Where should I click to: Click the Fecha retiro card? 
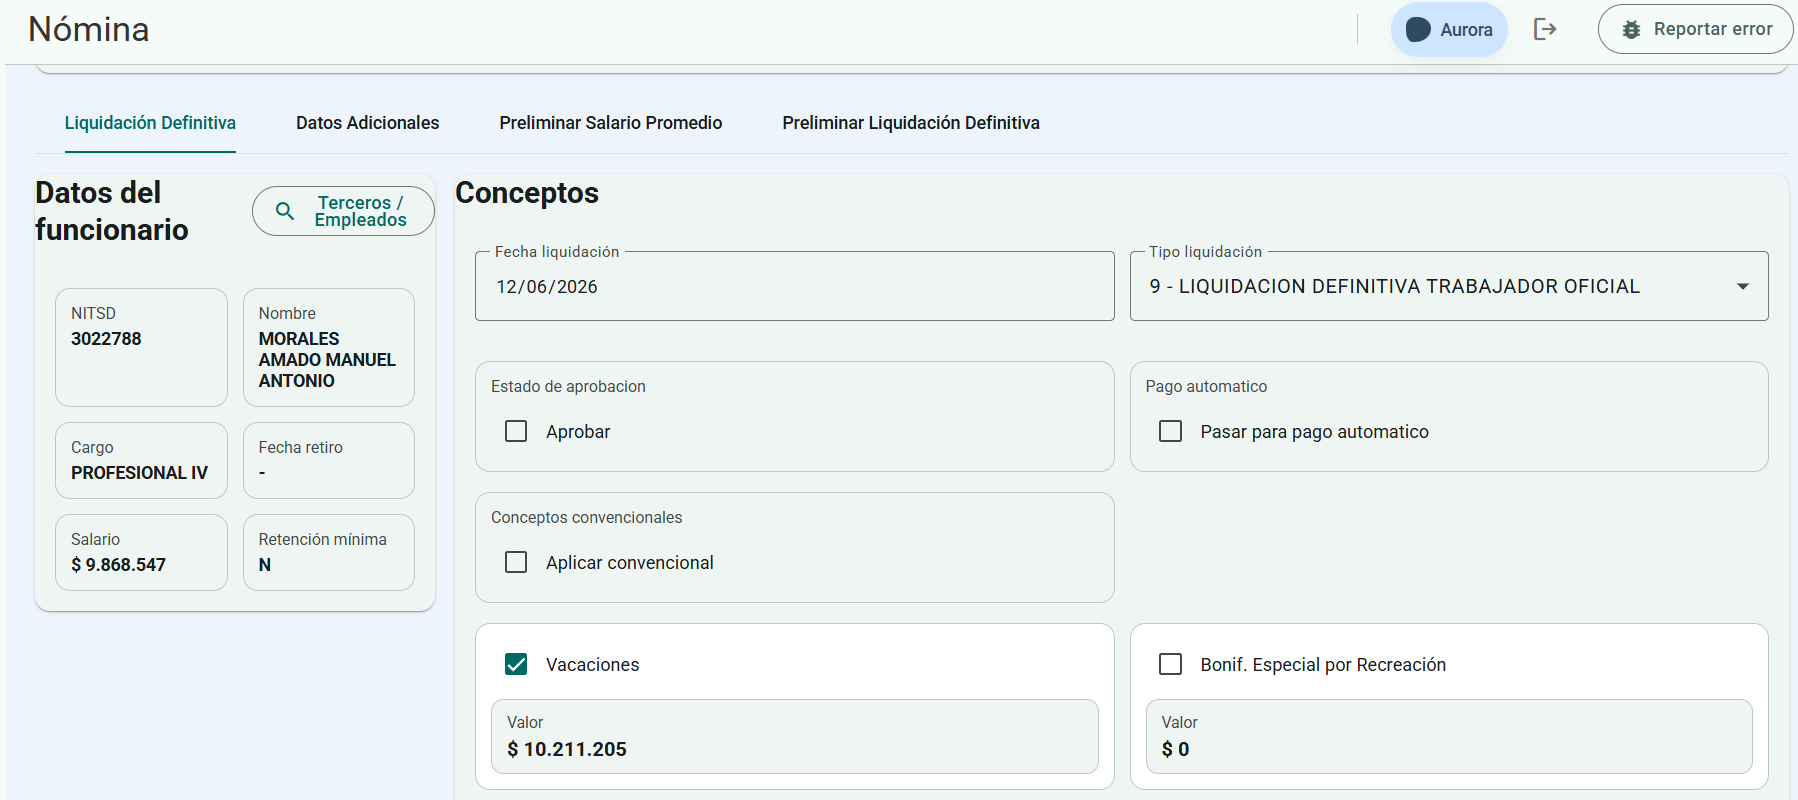[329, 460]
